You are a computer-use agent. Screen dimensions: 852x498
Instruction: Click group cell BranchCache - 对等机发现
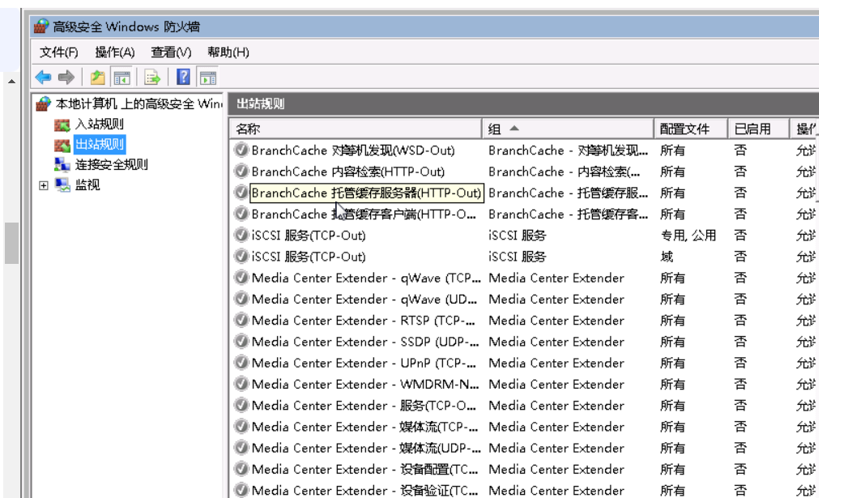(x=568, y=150)
